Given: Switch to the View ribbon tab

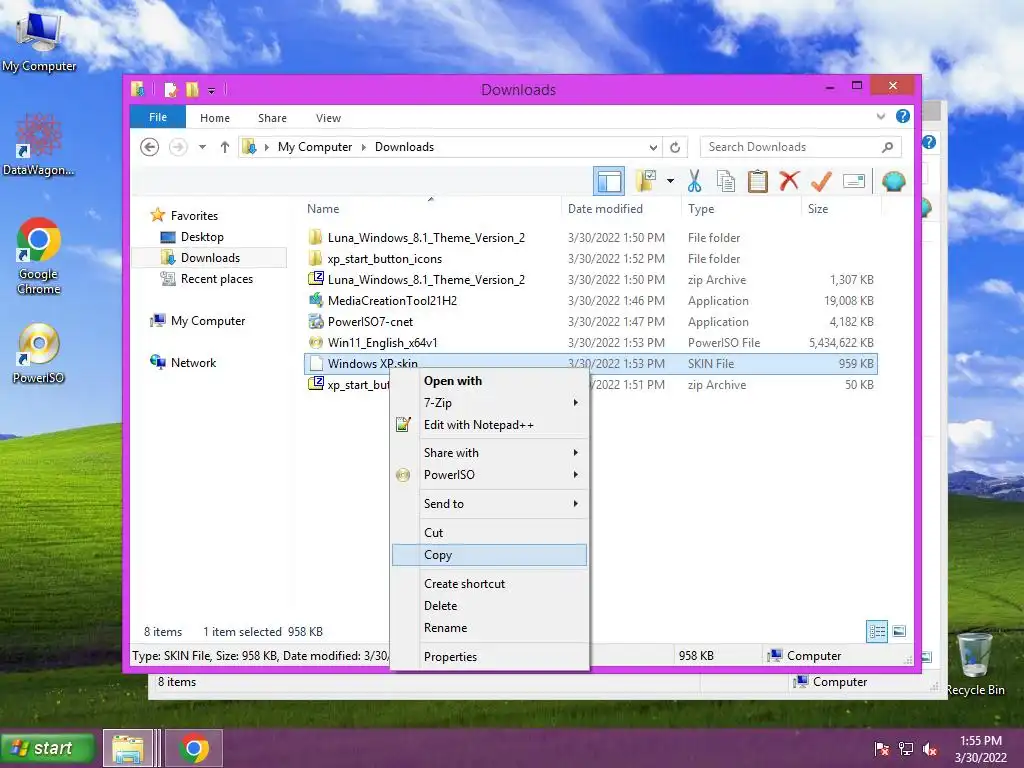Looking at the screenshot, I should pyautogui.click(x=328, y=118).
